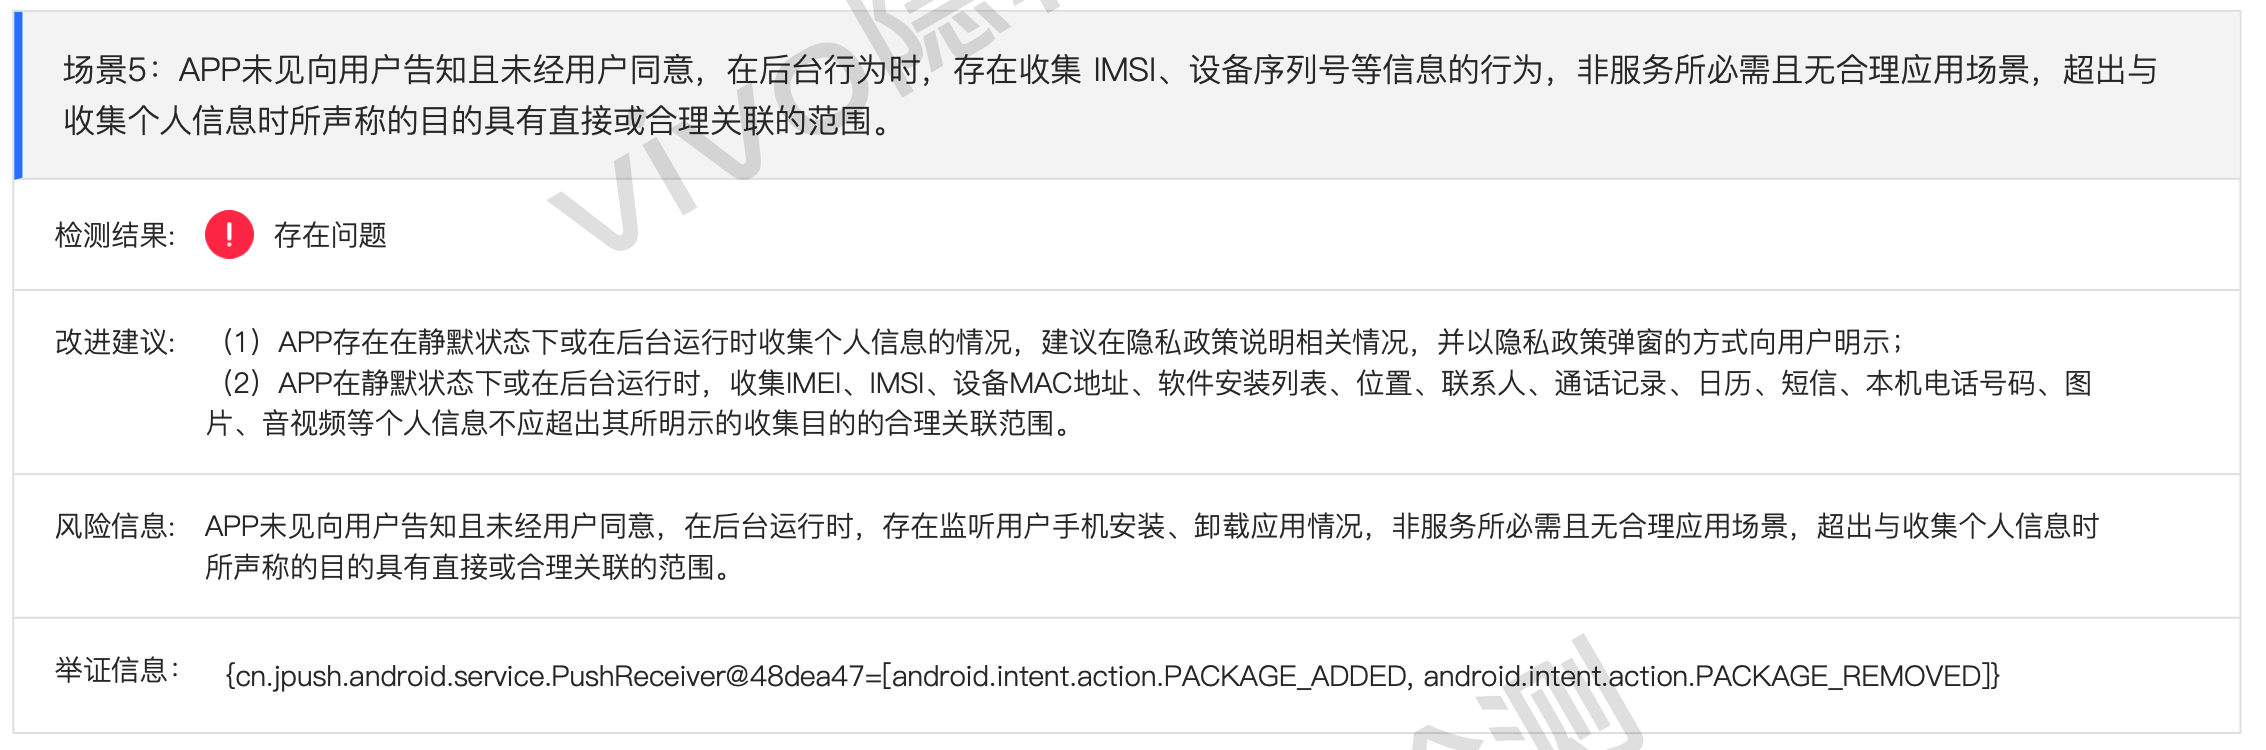The width and height of the screenshot is (2266, 750).
Task: Click 软件安装列表 in the second suggestion
Action: click(1242, 384)
